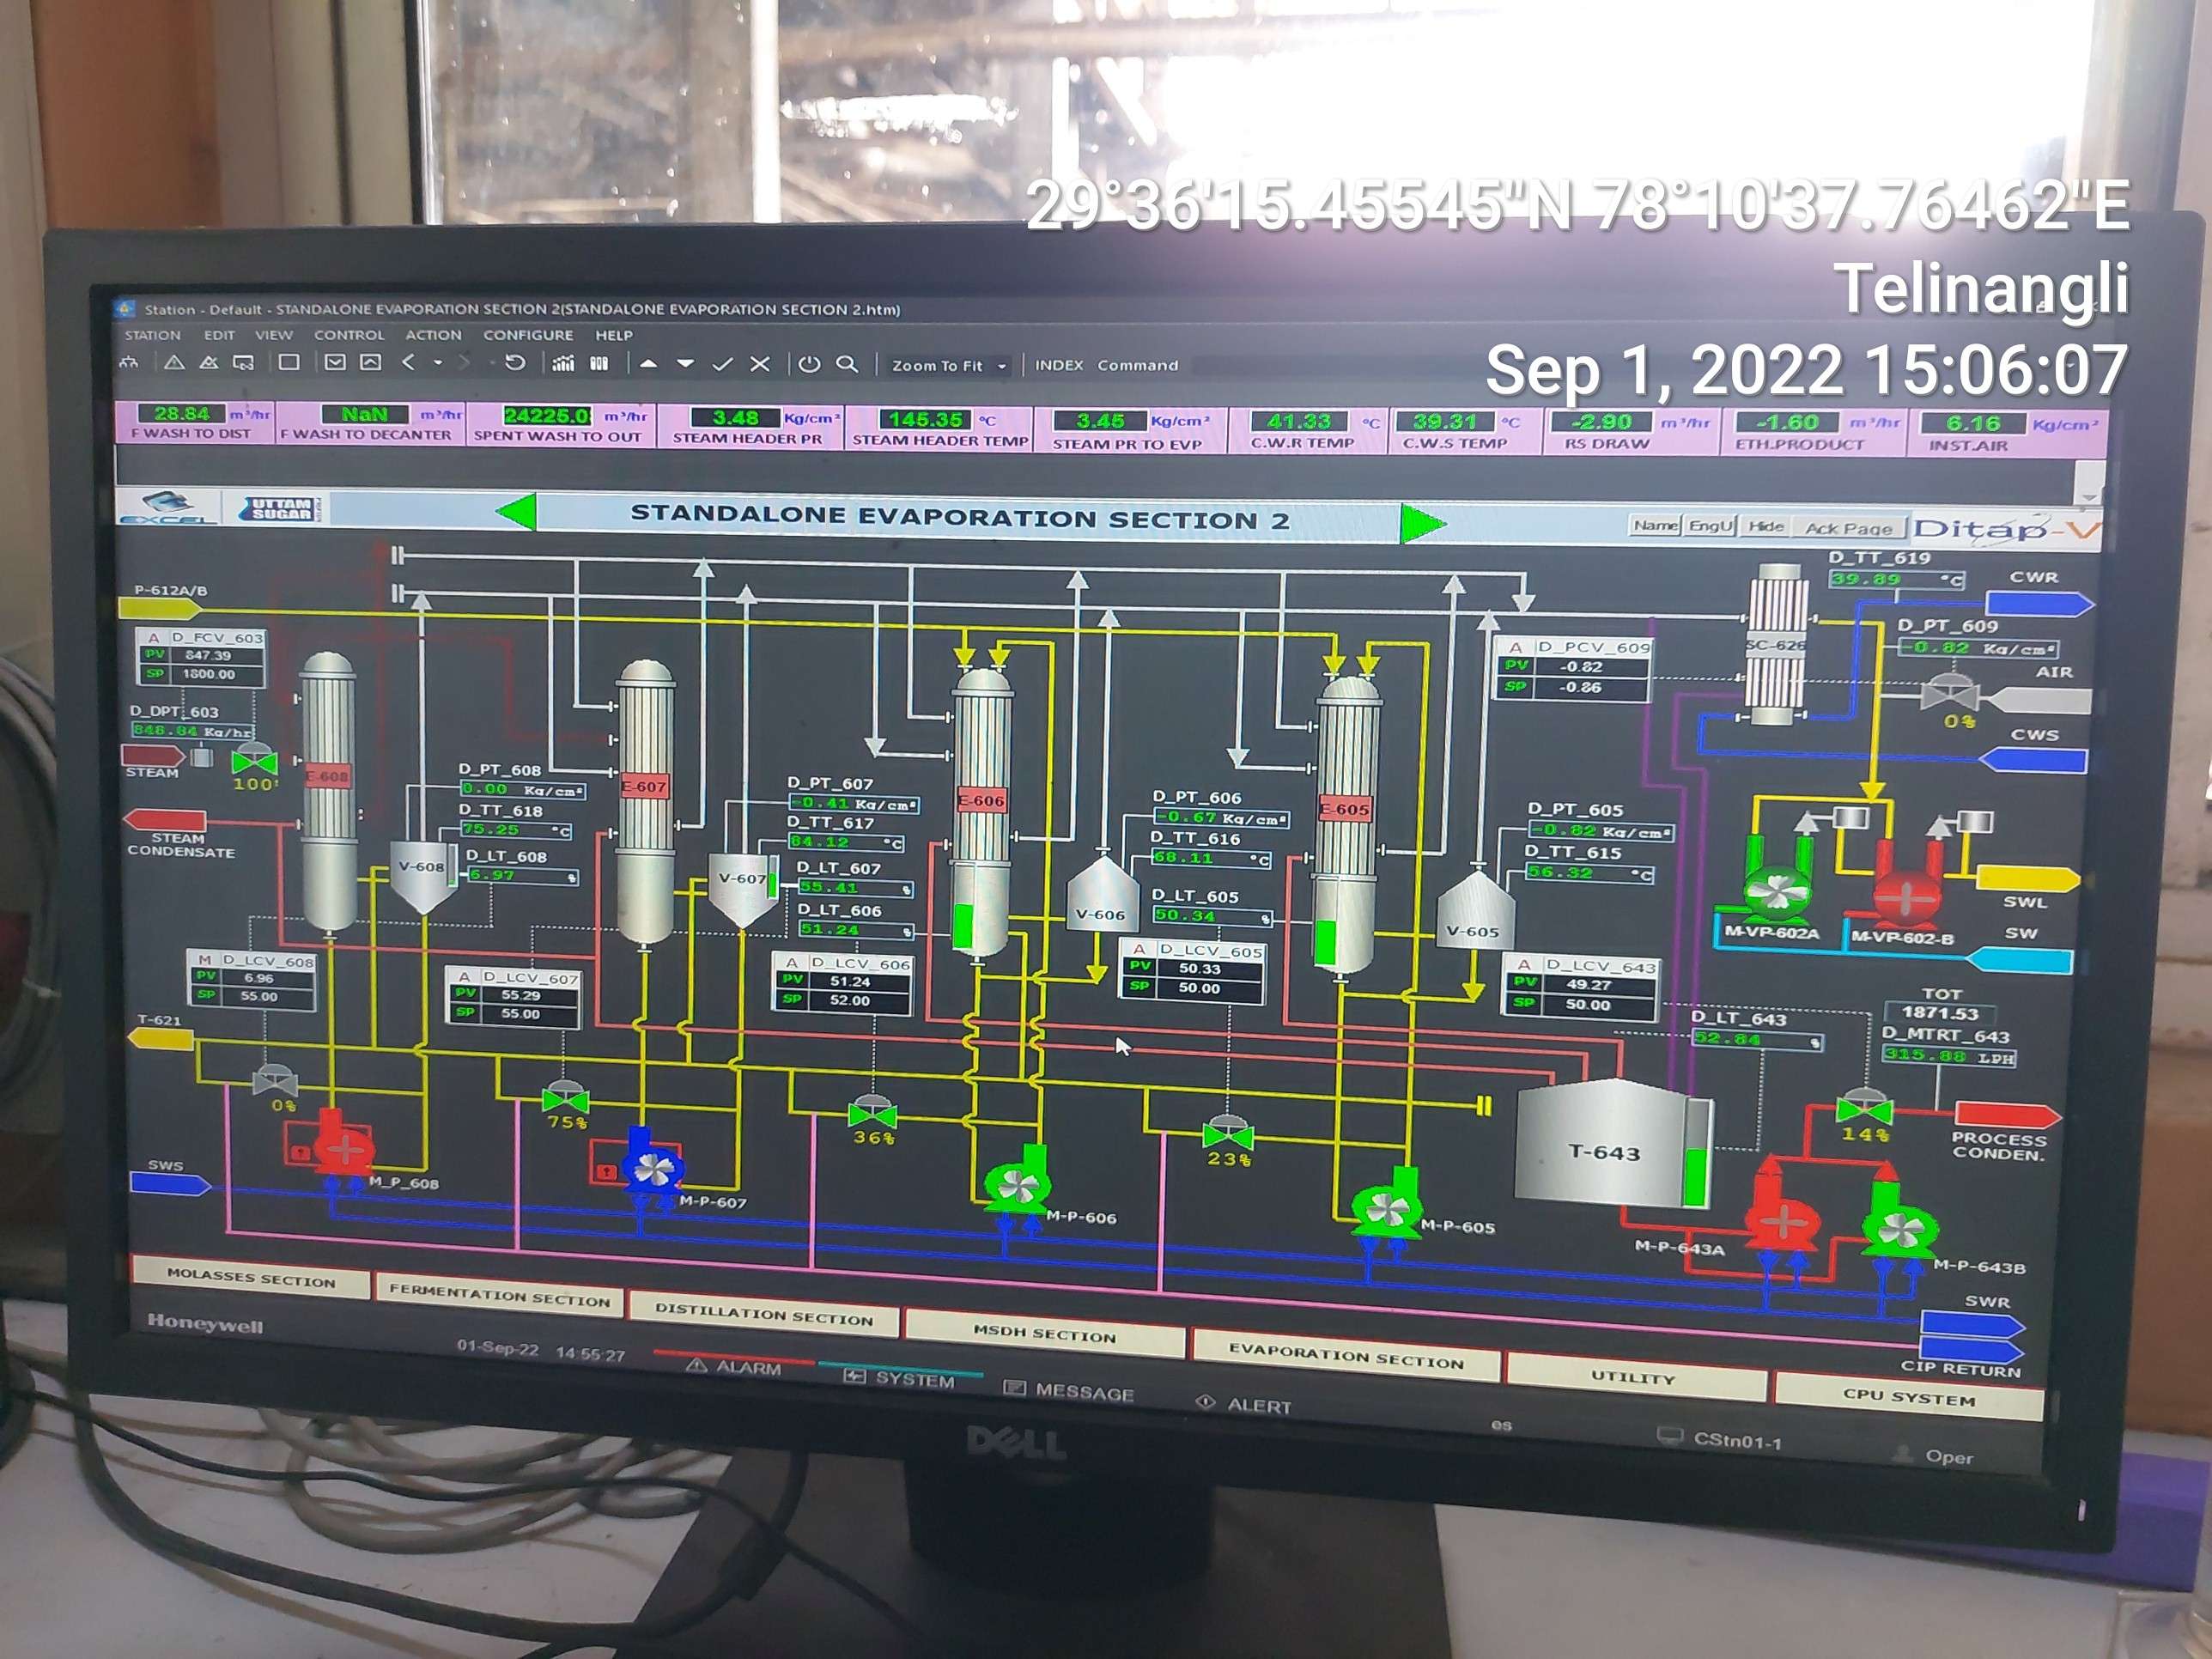Expand the back history dropdown arrow
Viewport: 2212px width, 1659px height.
pyautogui.click(x=437, y=363)
